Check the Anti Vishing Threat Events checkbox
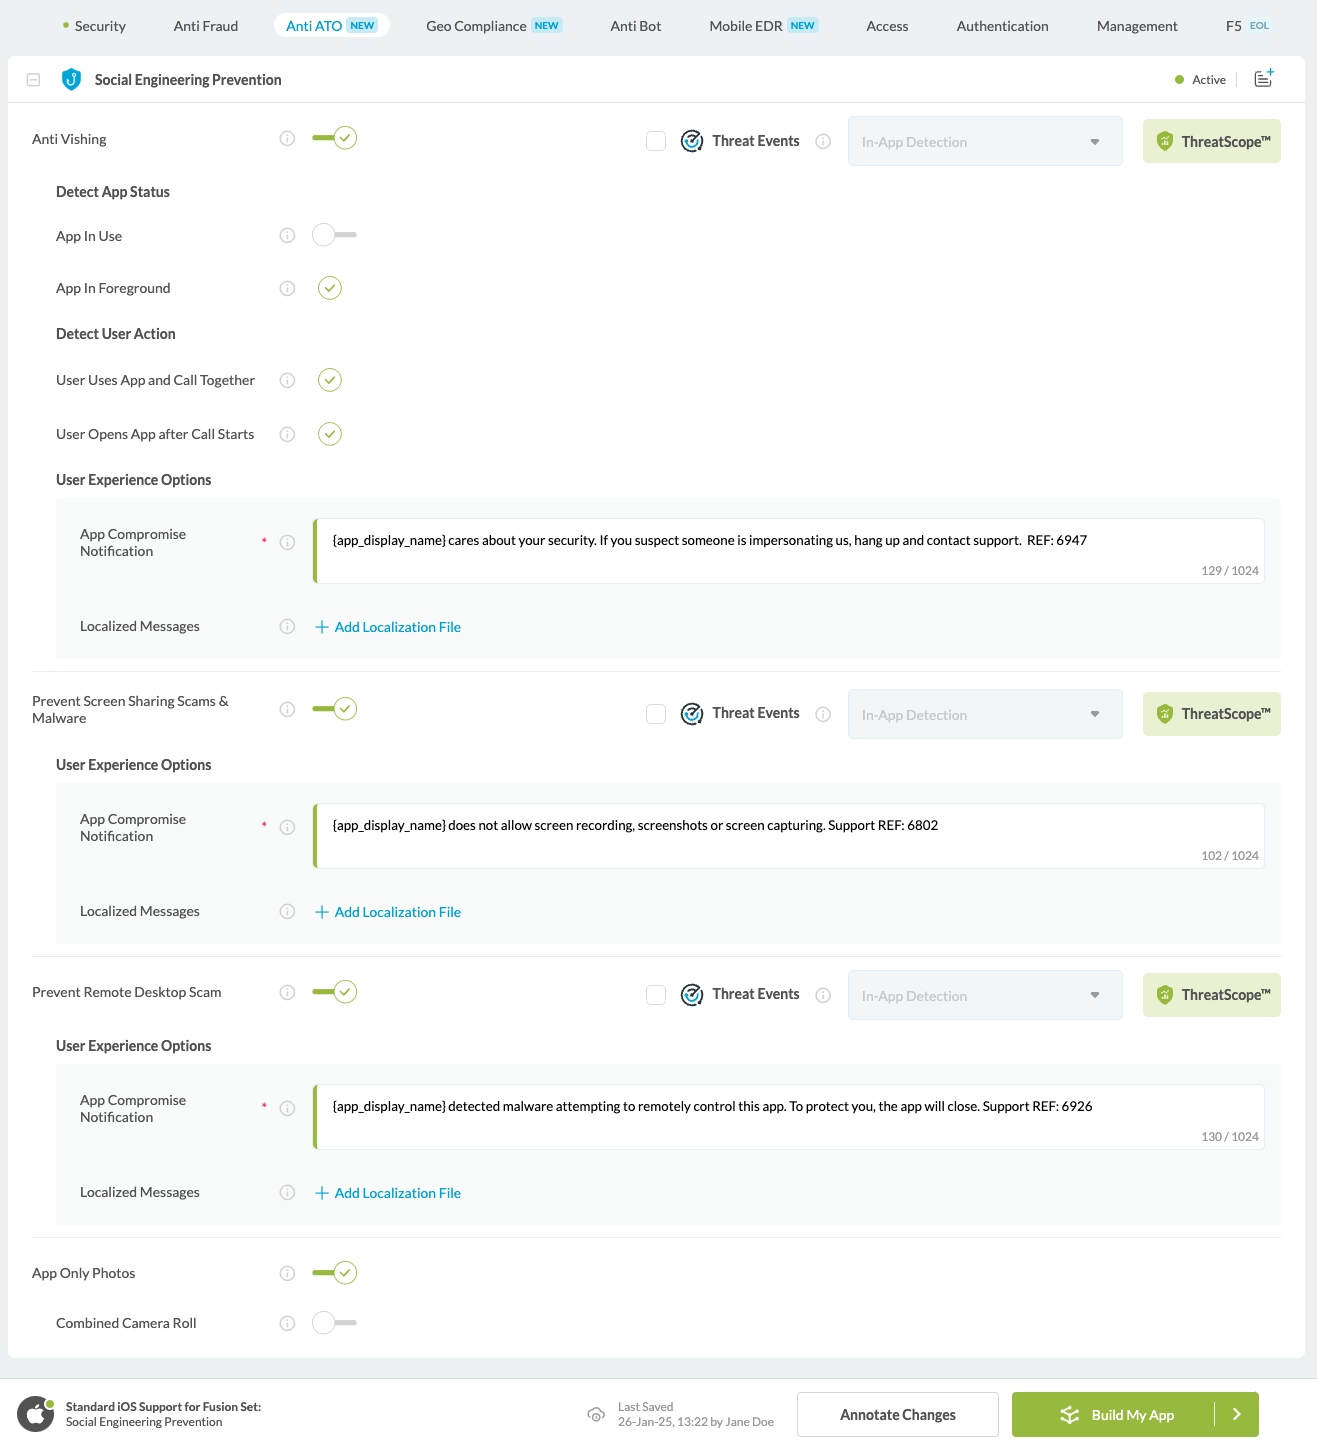Viewport: 1317px width, 1454px height. [x=656, y=141]
